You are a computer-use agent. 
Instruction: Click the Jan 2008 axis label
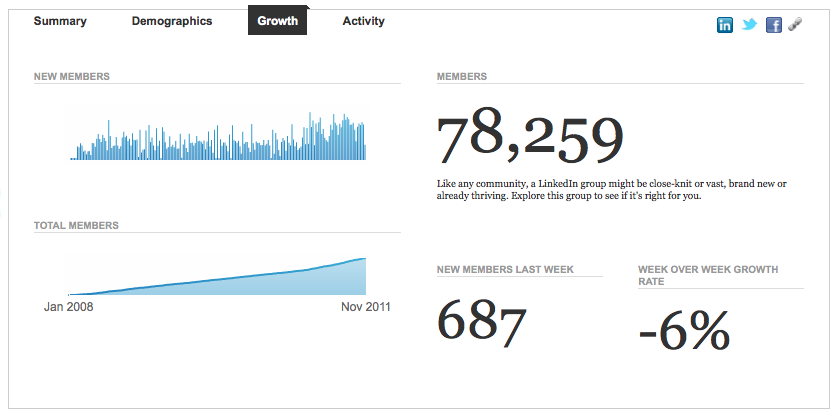[x=69, y=307]
